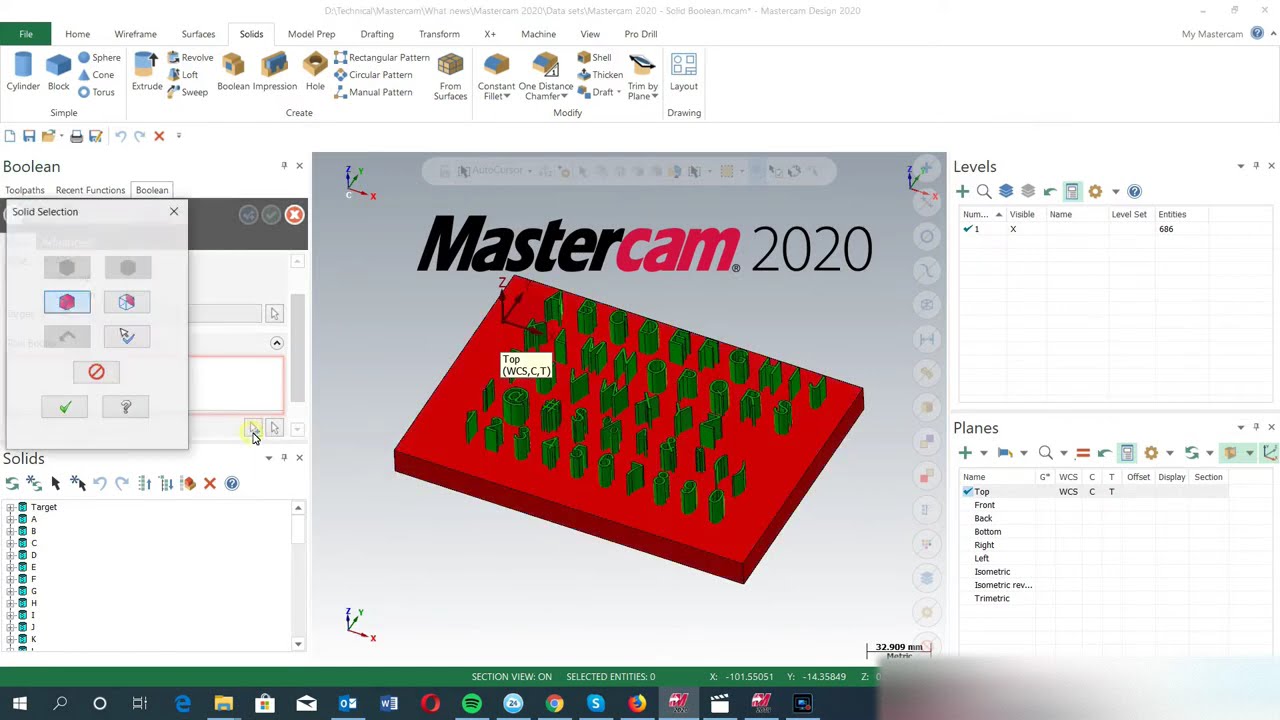Open Solids panel options dropdown arrow
The image size is (1280, 720).
click(x=268, y=458)
